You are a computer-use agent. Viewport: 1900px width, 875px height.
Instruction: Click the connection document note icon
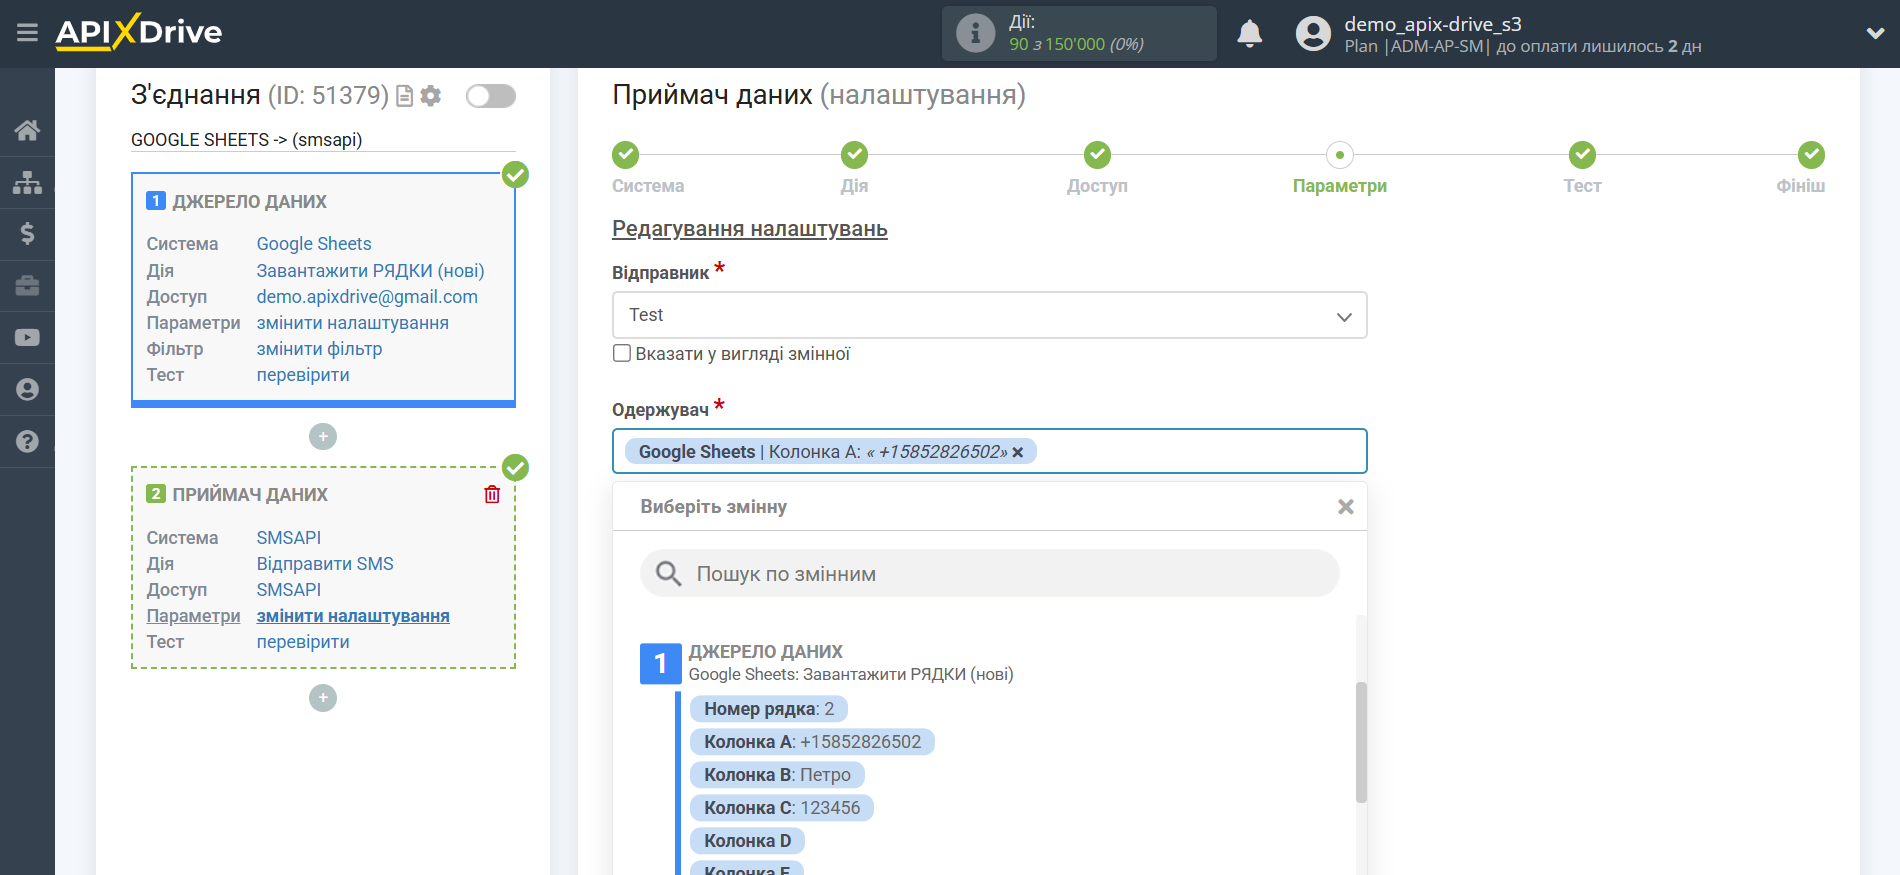[405, 96]
